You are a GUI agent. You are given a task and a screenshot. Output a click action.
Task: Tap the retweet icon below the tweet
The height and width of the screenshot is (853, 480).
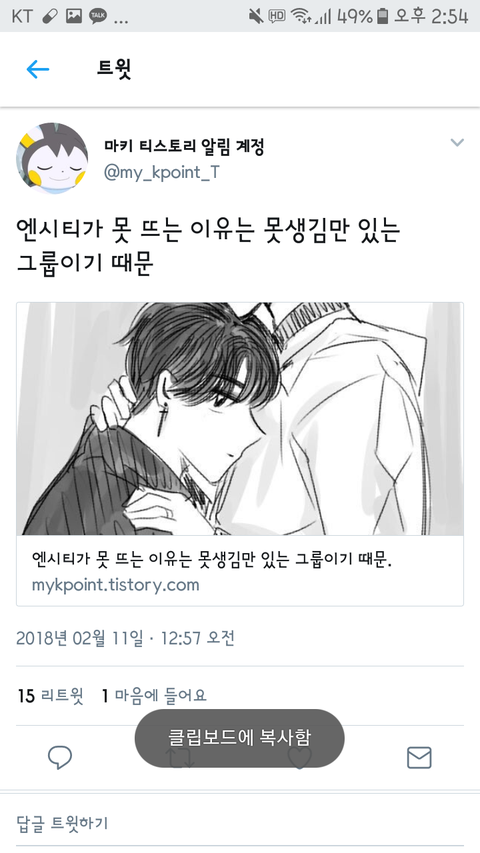[x=180, y=757]
